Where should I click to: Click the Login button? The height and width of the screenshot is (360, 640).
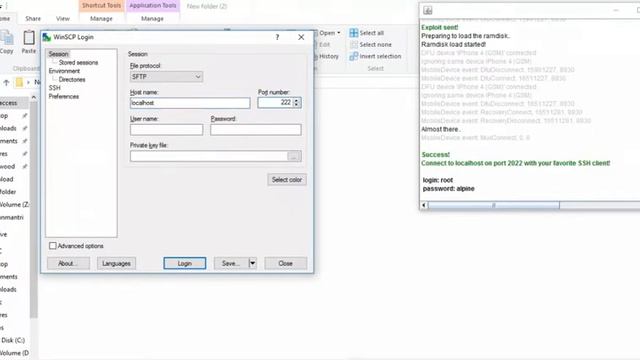click(x=184, y=263)
